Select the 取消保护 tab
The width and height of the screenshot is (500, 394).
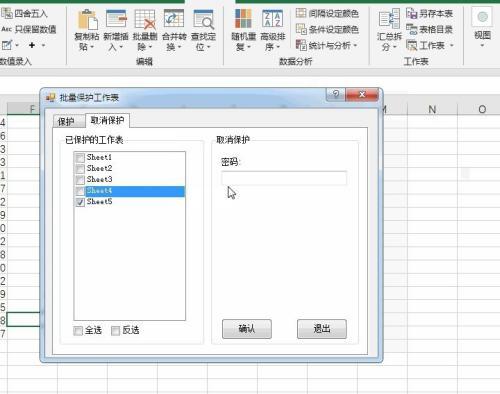(107, 120)
